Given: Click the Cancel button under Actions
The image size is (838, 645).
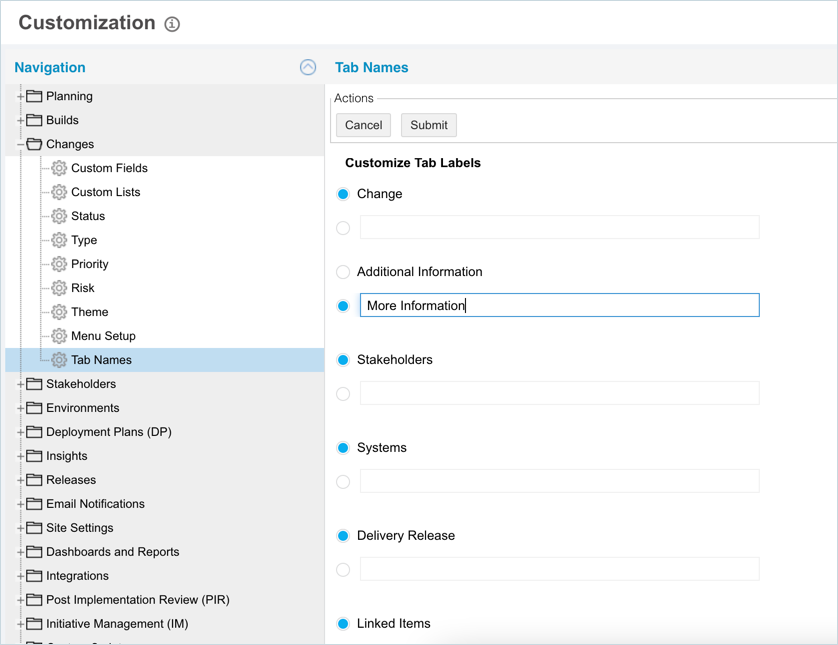Looking at the screenshot, I should click(363, 125).
